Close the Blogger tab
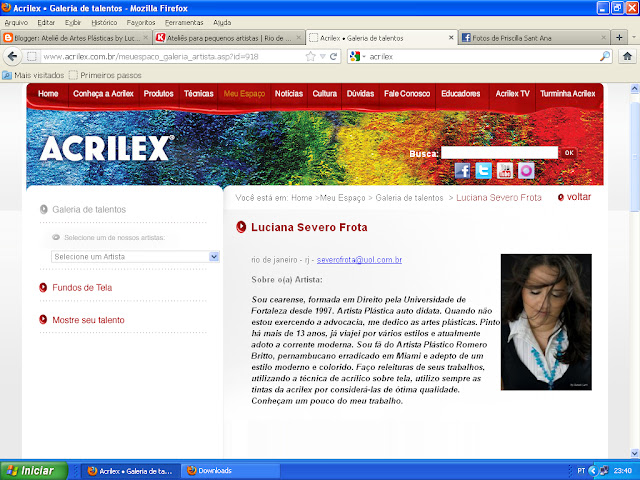640x480 pixels. pos(146,38)
